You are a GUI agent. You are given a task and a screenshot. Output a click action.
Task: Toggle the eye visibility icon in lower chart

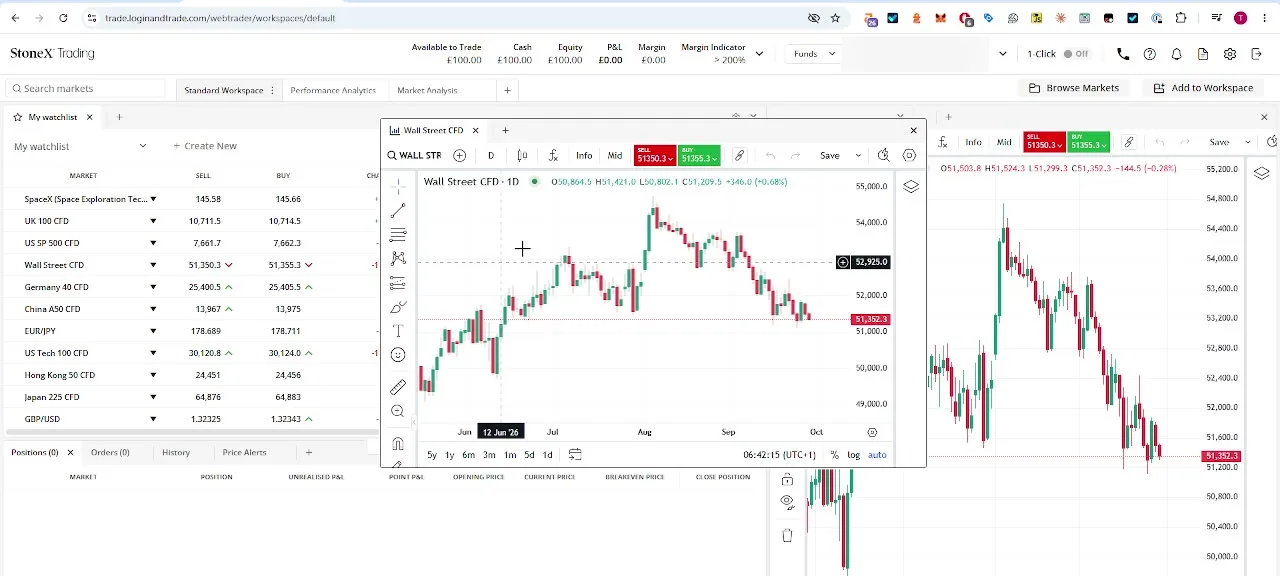tap(787, 501)
